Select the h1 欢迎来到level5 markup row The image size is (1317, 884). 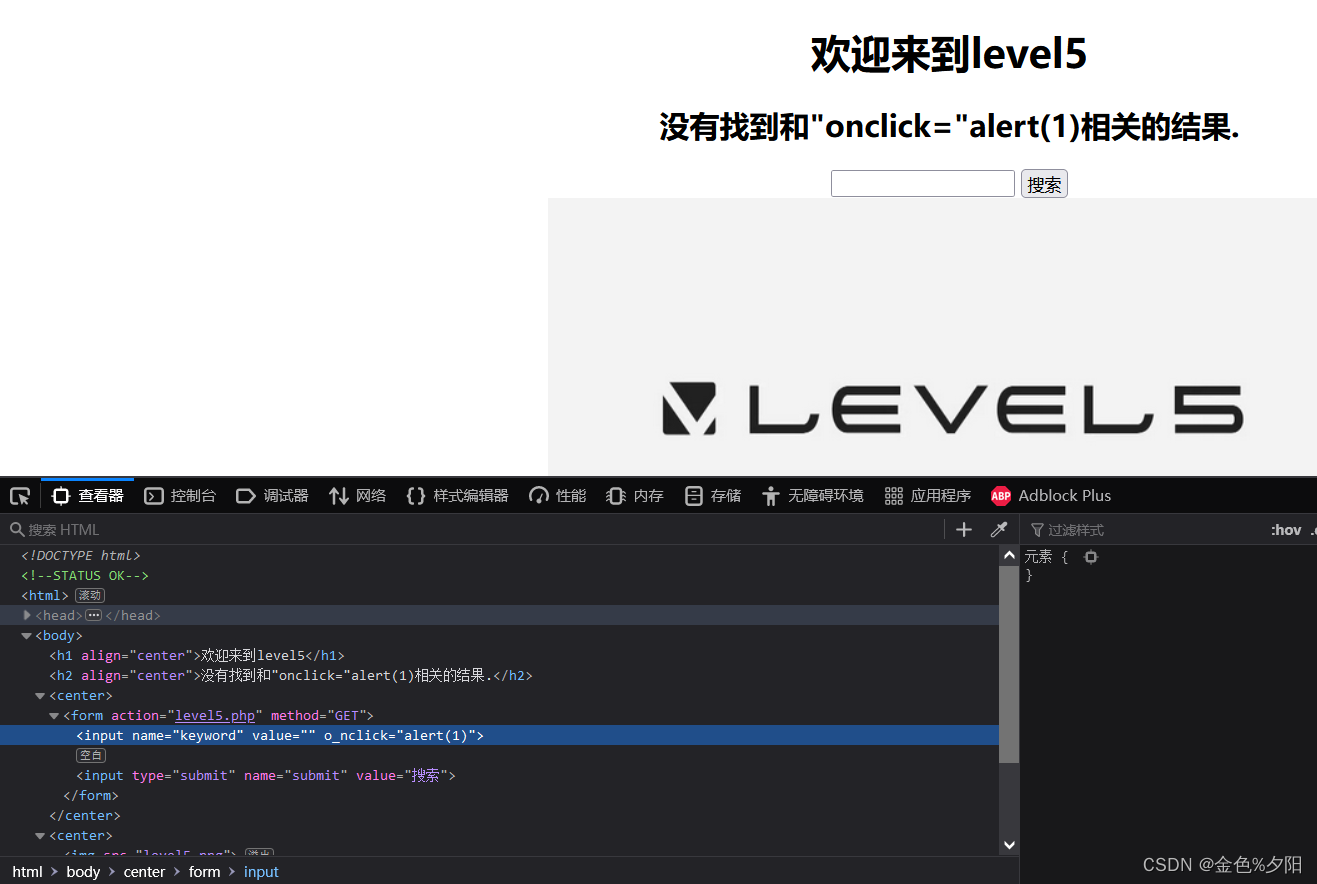coord(499,655)
